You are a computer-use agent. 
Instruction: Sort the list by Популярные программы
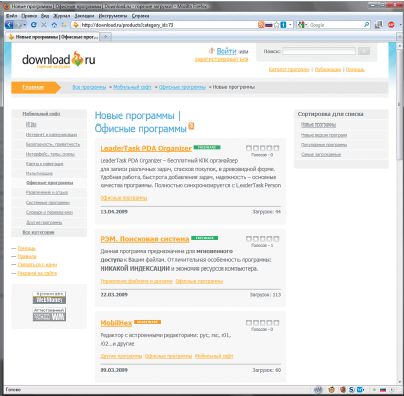click(x=324, y=145)
